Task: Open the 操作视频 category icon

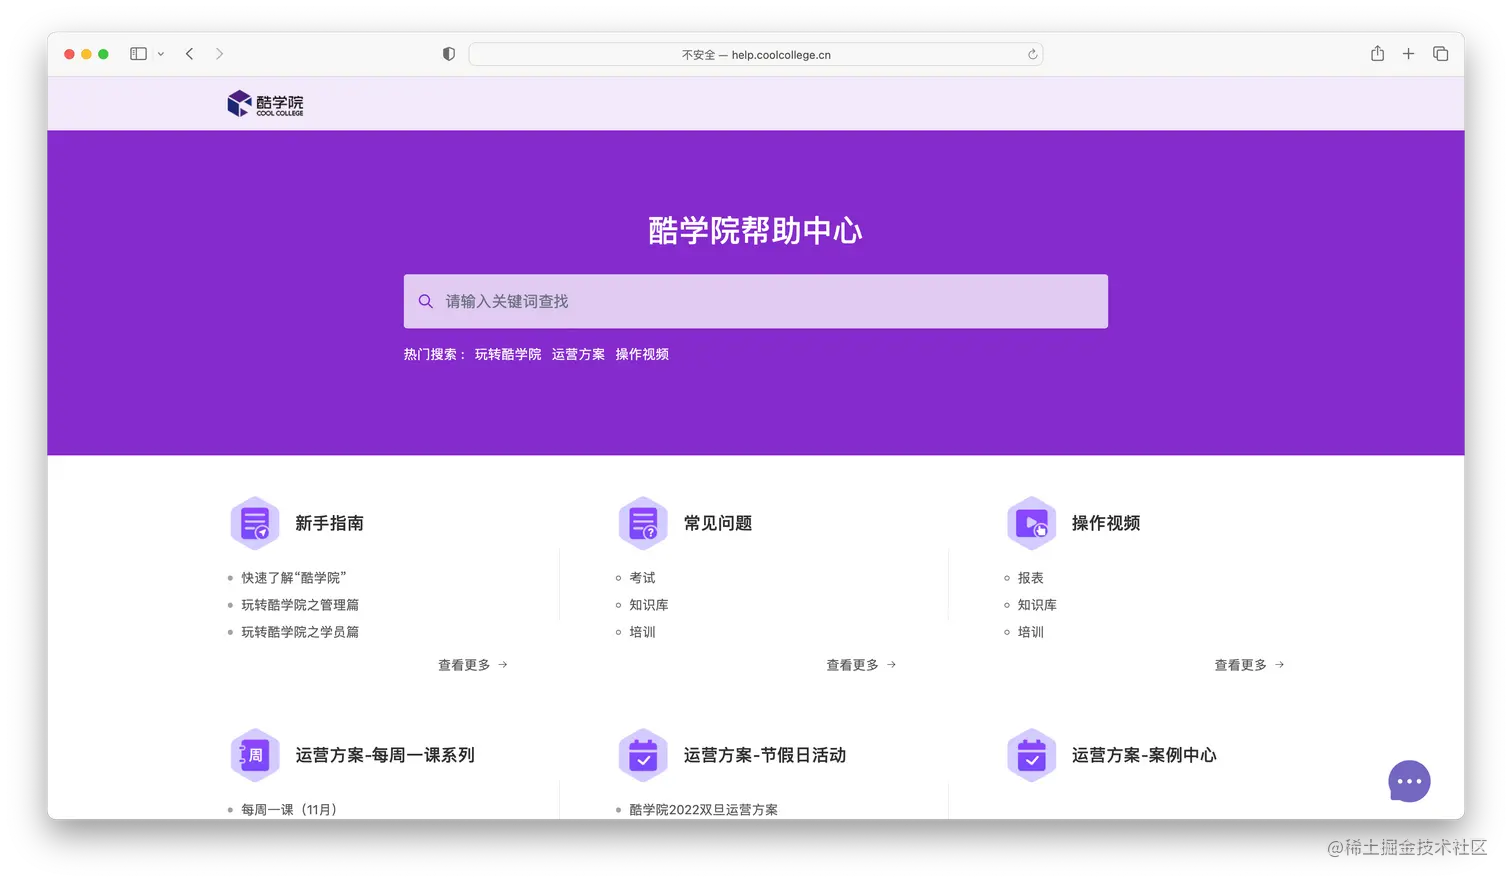Action: click(x=1031, y=523)
